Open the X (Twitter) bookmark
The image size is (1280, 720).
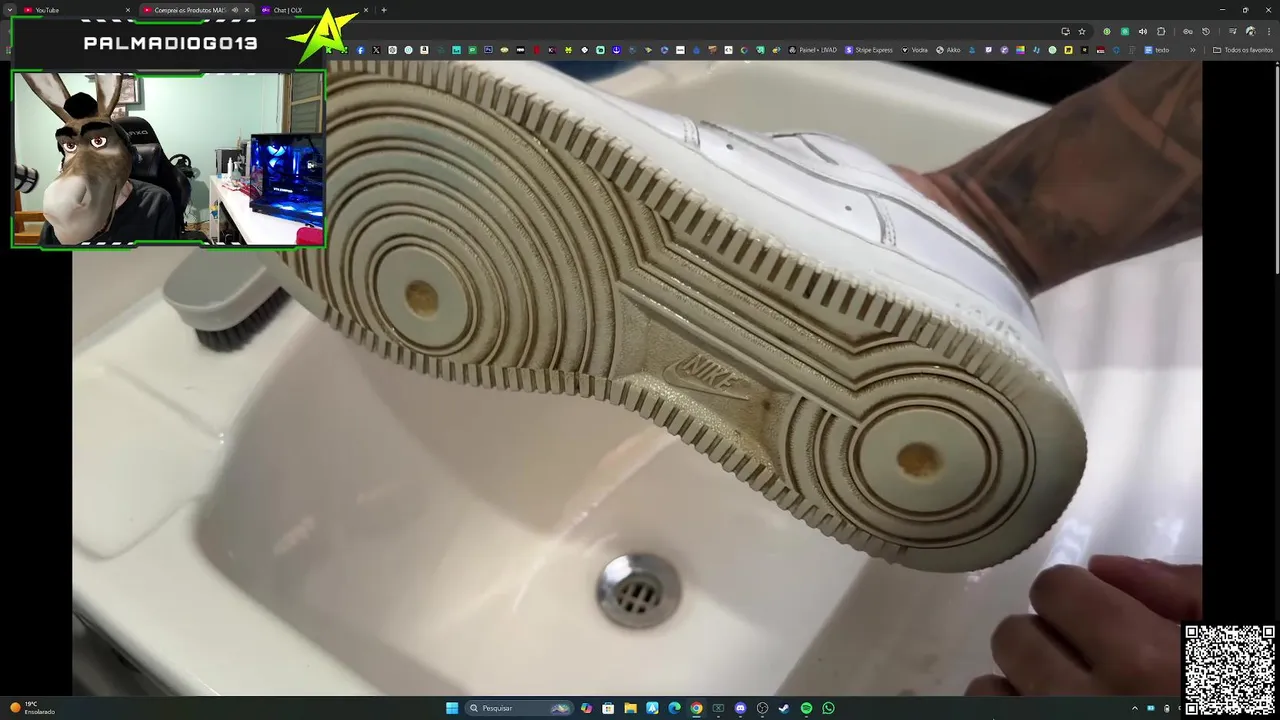click(376, 50)
